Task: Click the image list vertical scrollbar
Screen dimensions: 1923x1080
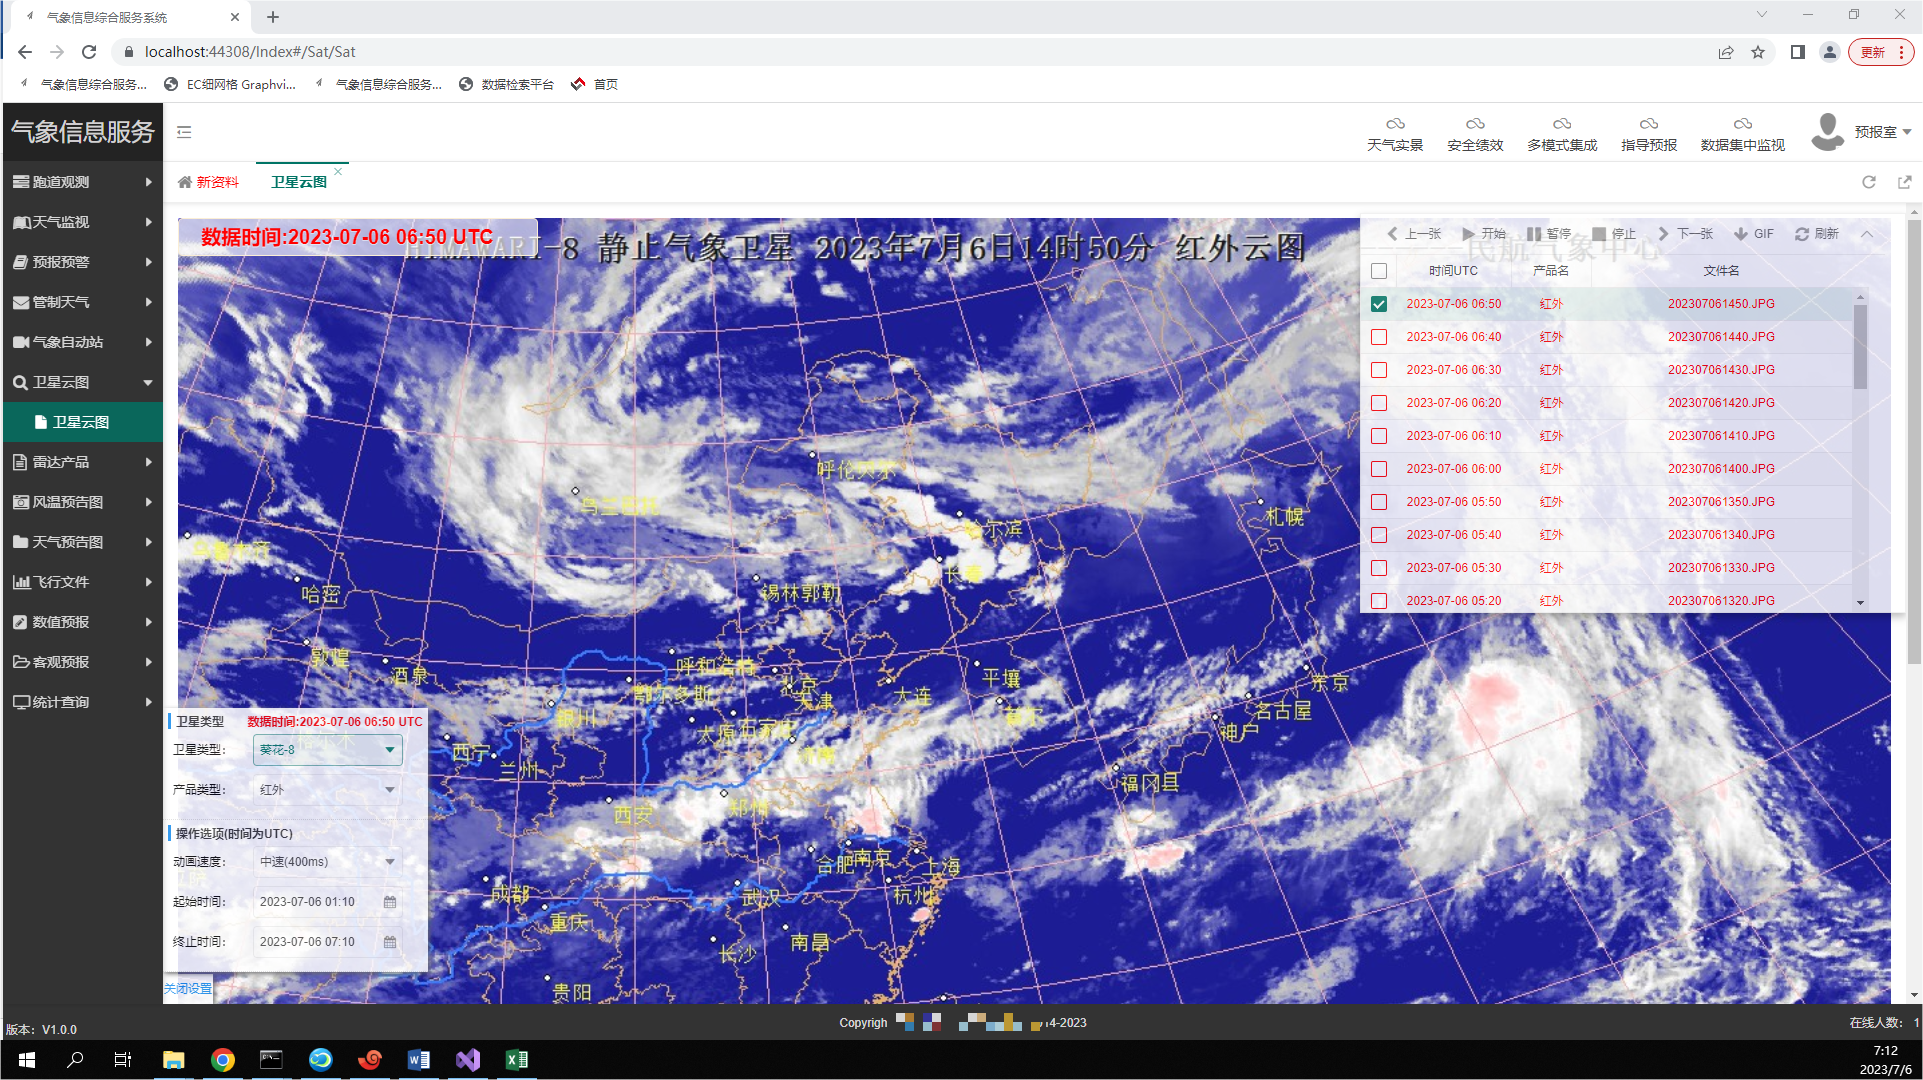Action: tap(1860, 346)
